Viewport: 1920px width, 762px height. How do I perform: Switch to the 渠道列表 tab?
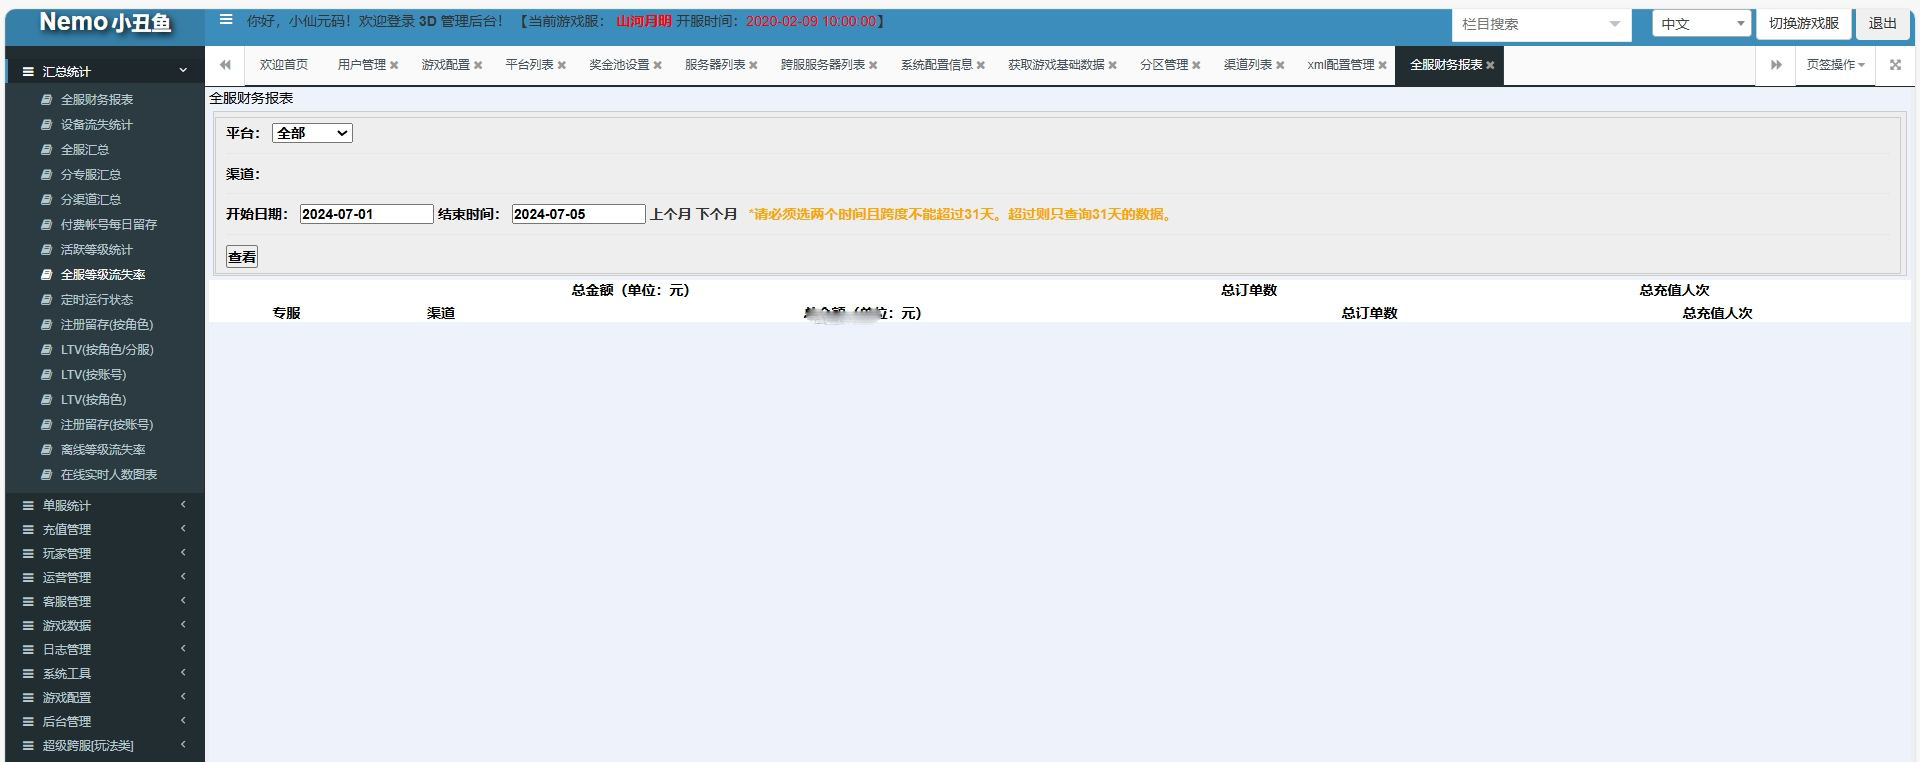[1247, 65]
